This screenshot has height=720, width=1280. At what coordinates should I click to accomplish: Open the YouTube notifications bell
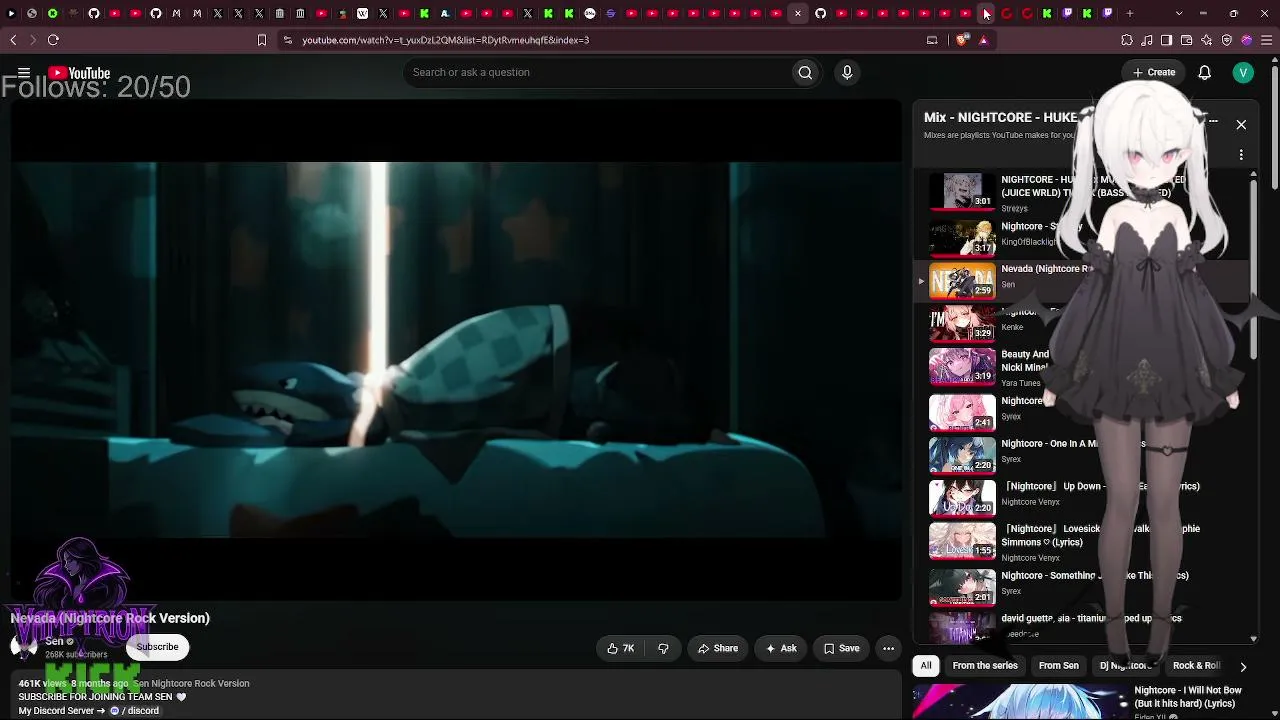point(1205,72)
